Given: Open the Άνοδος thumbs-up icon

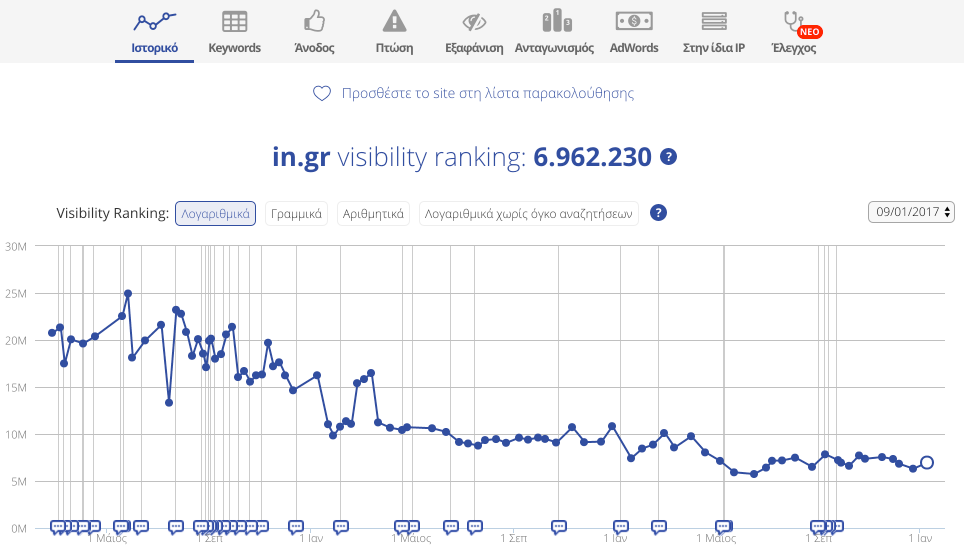Looking at the screenshot, I should point(314,21).
